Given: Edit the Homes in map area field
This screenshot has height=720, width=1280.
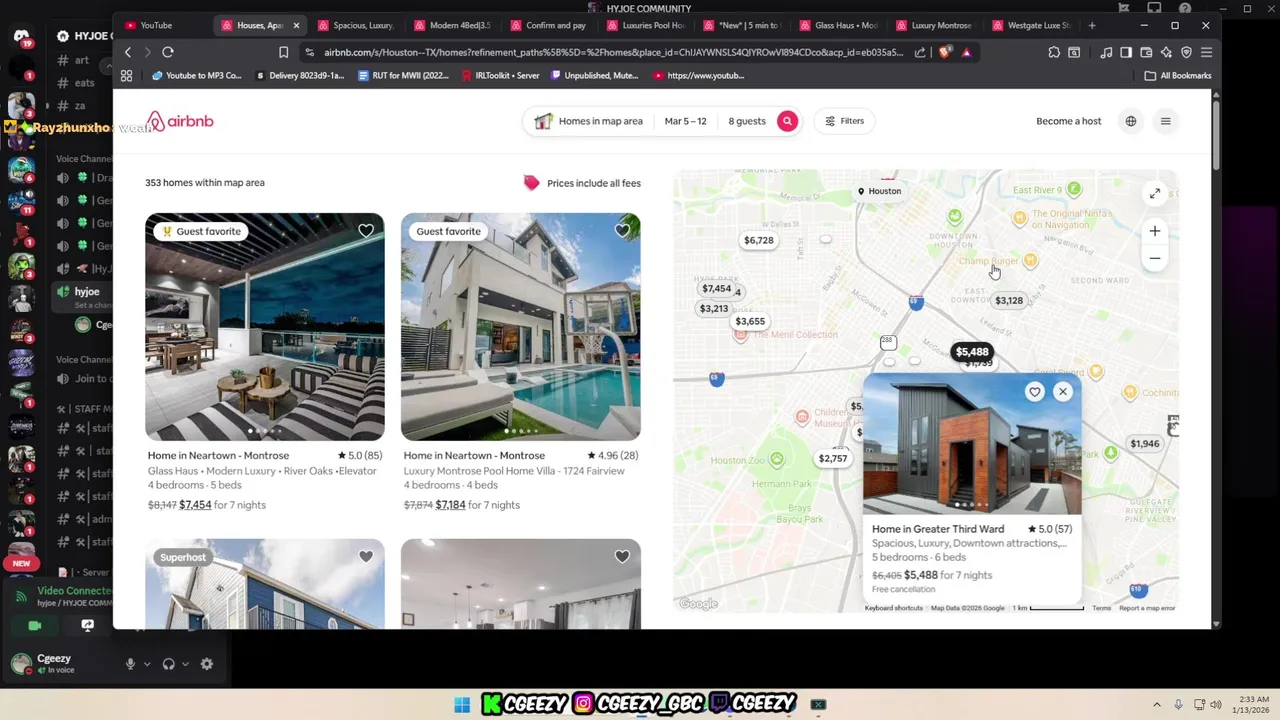Looking at the screenshot, I should [x=589, y=121].
